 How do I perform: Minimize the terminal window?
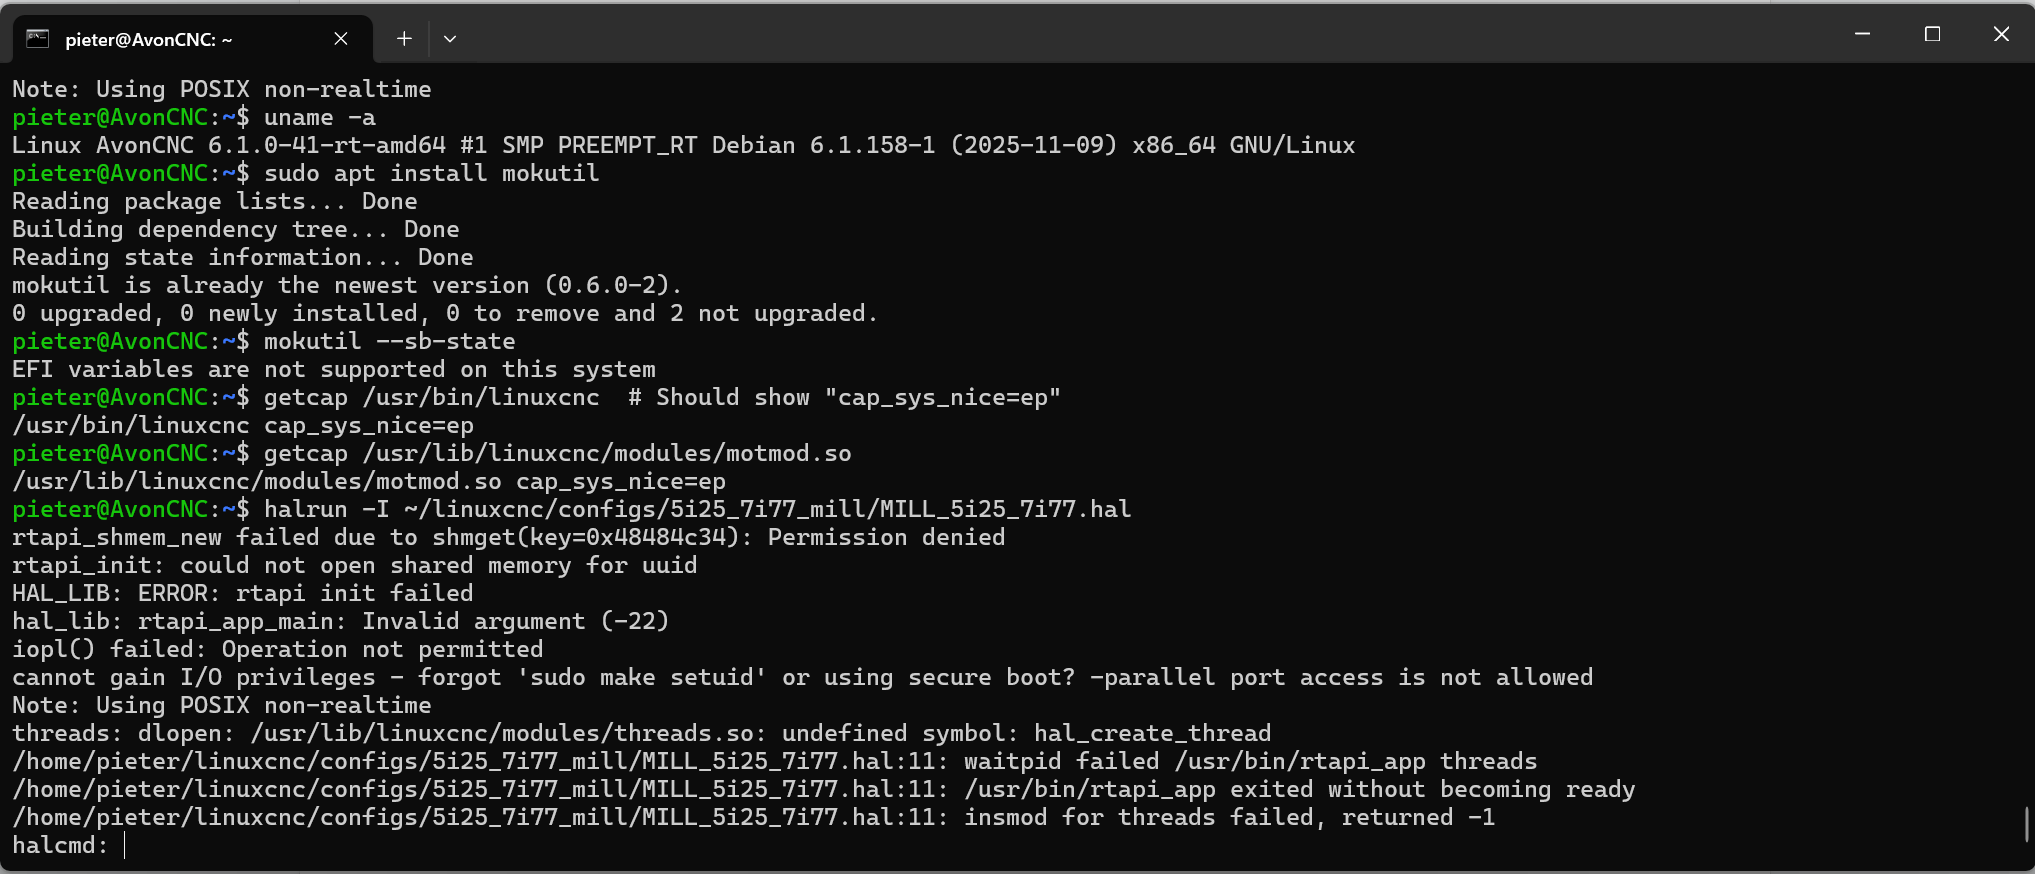pos(1862,34)
